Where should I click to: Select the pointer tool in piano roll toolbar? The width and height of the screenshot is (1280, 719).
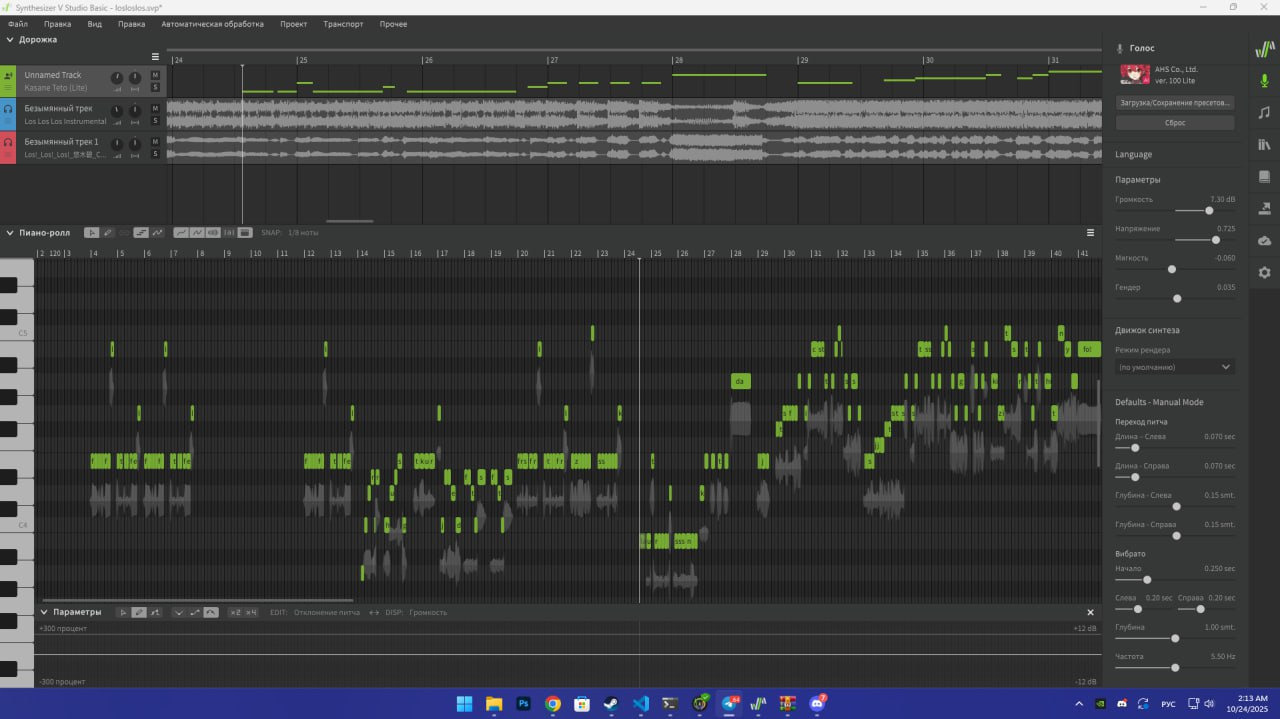(92, 232)
